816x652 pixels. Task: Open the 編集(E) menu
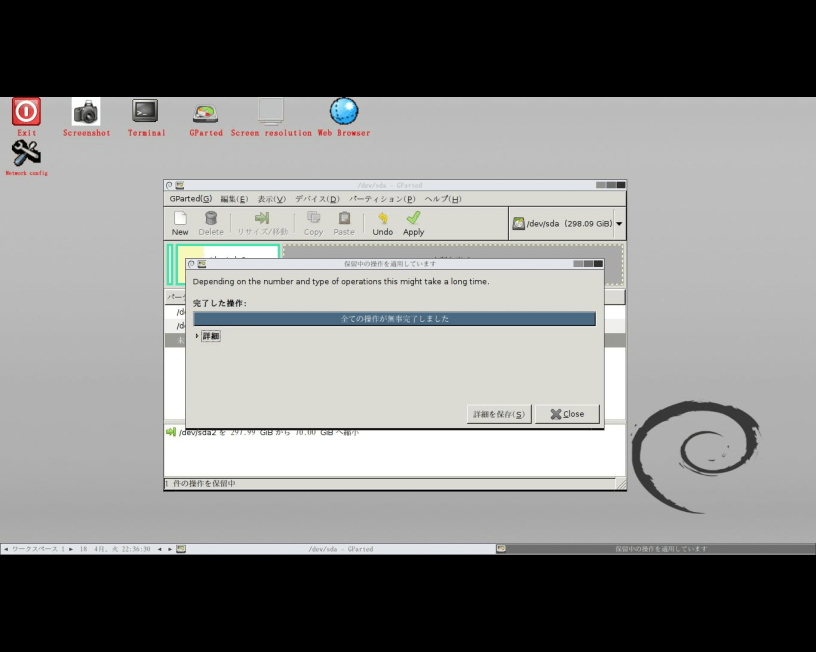coord(234,199)
